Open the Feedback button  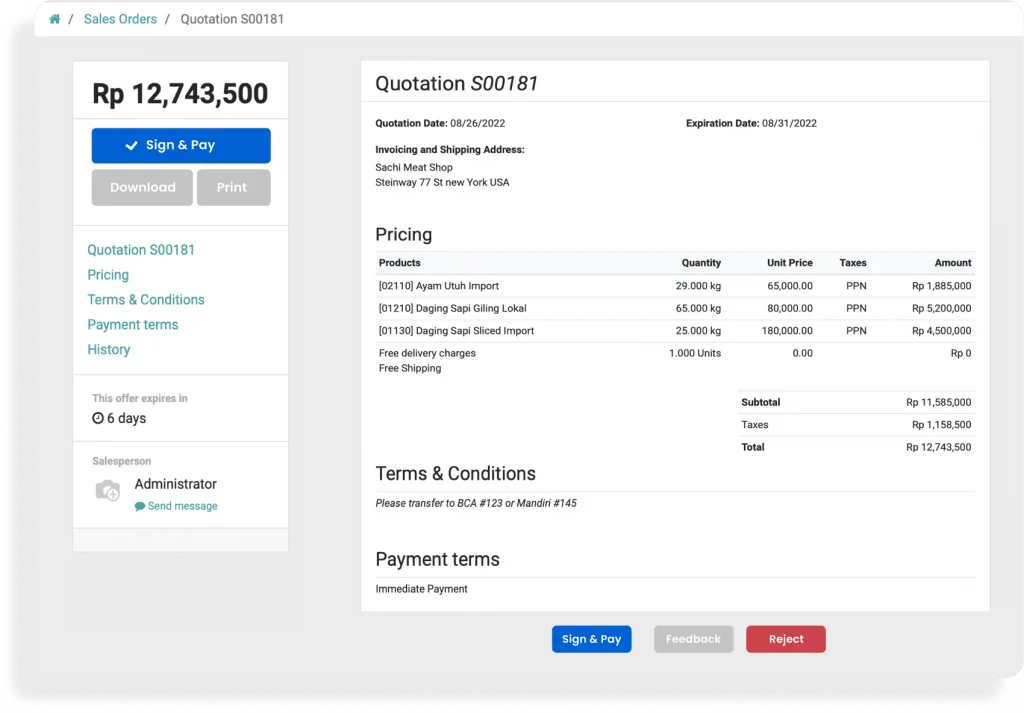693,639
